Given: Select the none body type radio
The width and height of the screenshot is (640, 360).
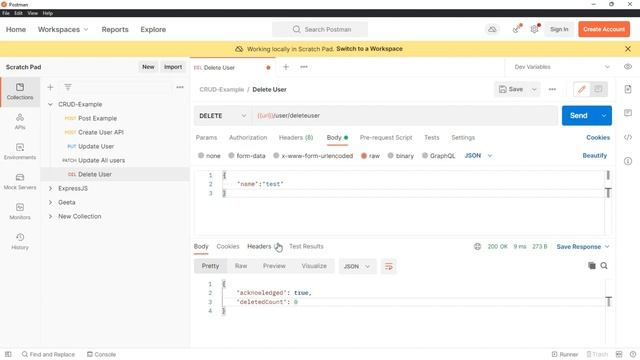Looking at the screenshot, I should (201, 156).
